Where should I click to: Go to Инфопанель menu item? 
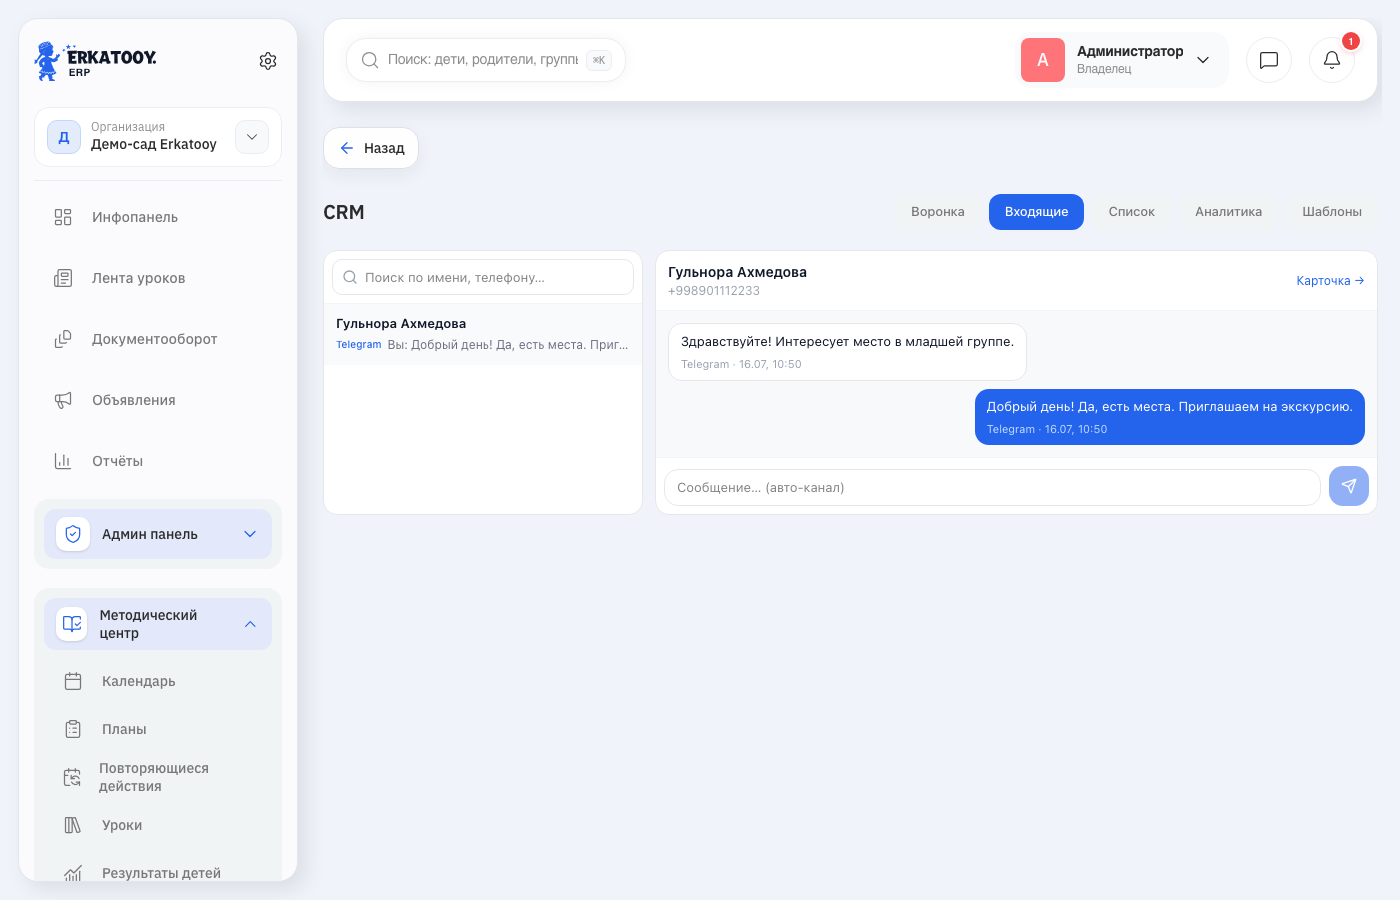pos(158,217)
